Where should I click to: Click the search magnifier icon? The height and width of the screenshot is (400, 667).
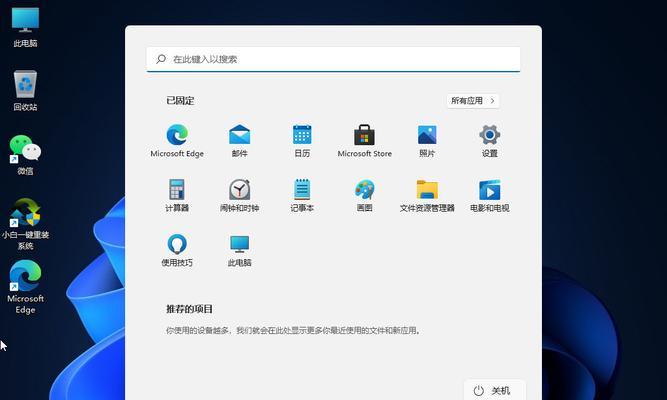click(x=161, y=59)
